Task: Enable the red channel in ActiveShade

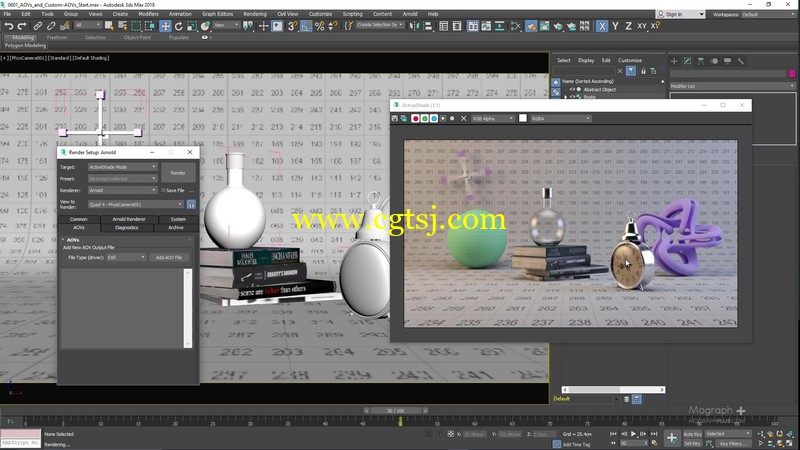Action: (415, 118)
